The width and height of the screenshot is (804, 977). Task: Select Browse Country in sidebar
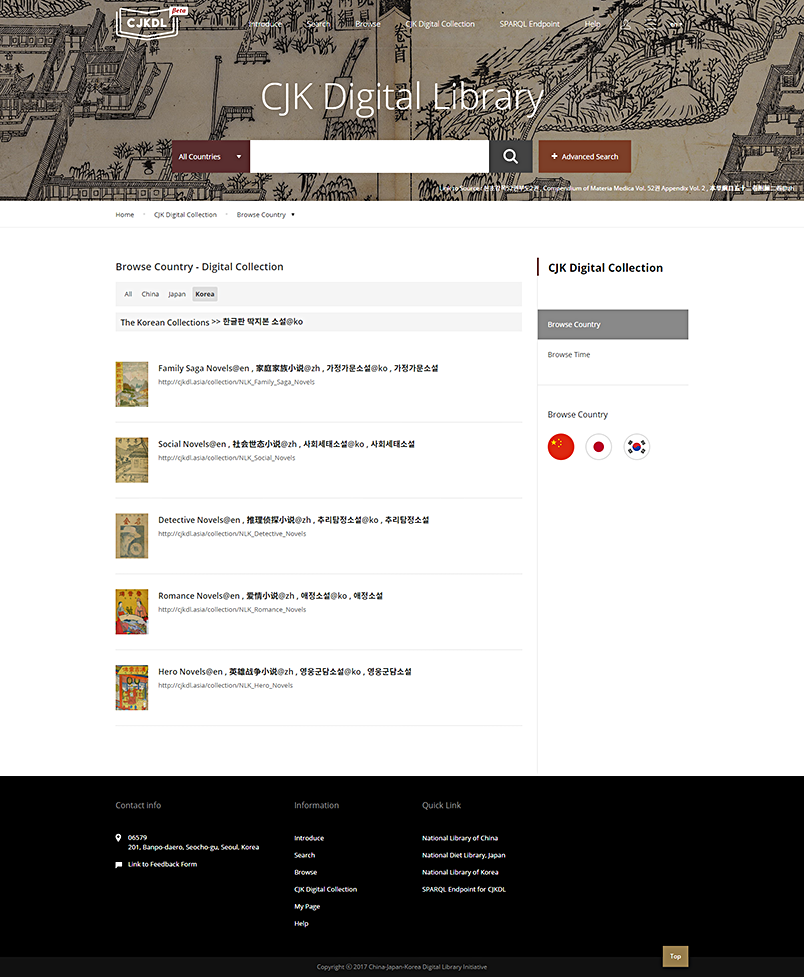click(x=613, y=325)
